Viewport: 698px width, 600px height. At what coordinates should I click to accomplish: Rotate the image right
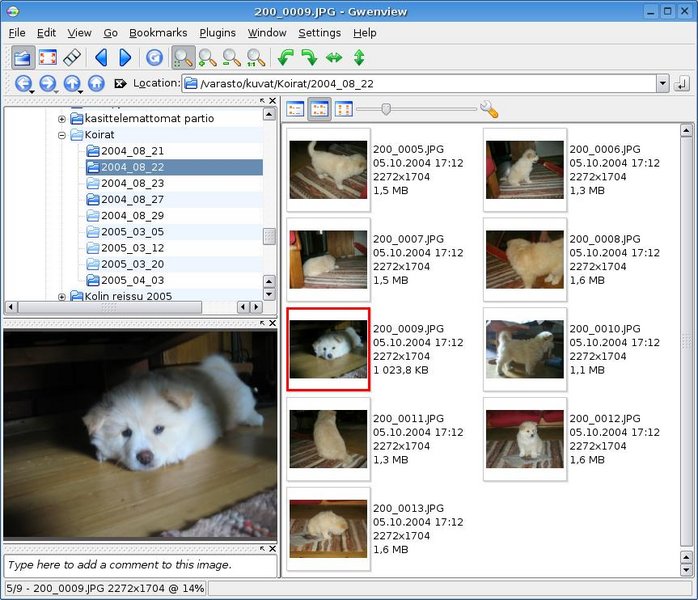[x=310, y=58]
